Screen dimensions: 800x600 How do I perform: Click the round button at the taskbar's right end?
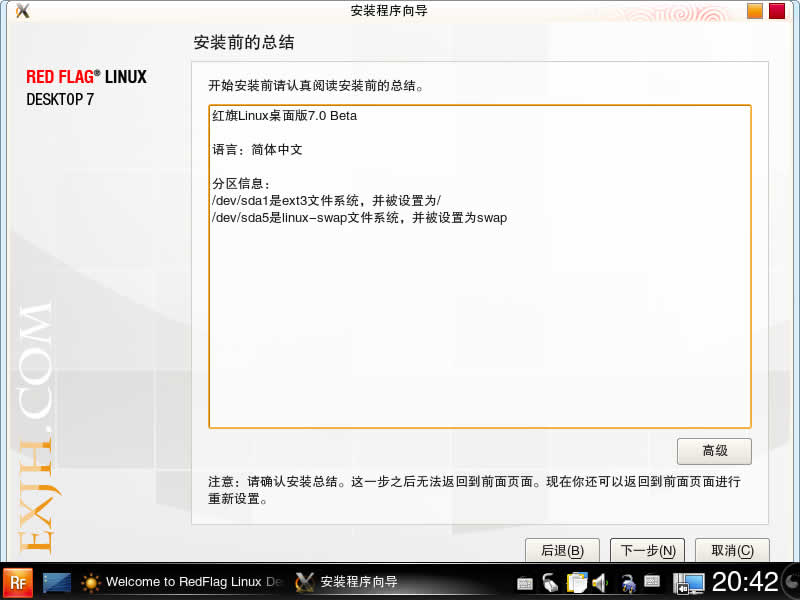click(x=791, y=582)
